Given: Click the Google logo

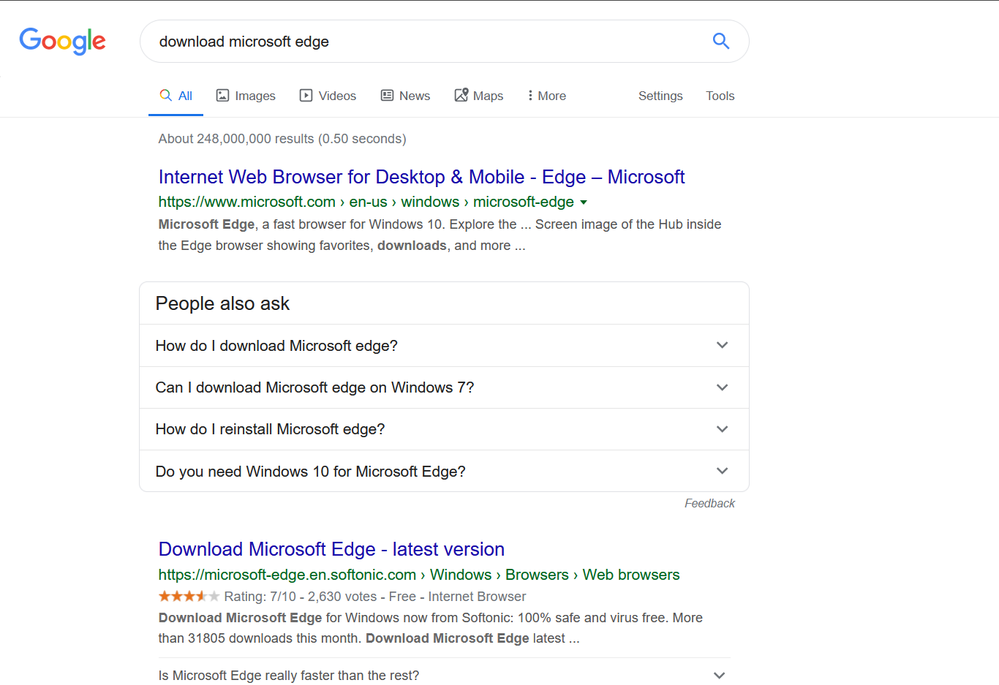Looking at the screenshot, I should pos(62,41).
